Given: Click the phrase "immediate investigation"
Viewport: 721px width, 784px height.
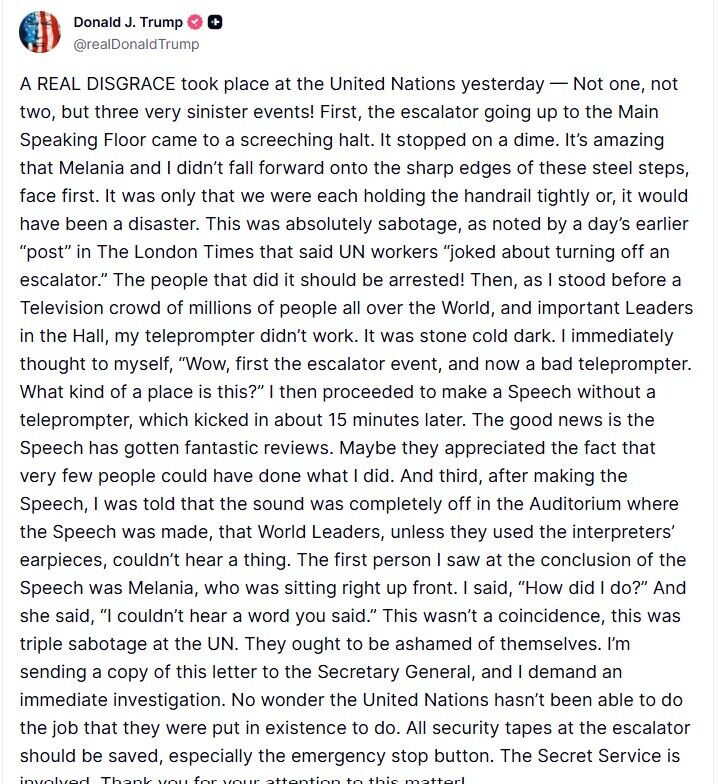Looking at the screenshot, I should click(x=125, y=700).
